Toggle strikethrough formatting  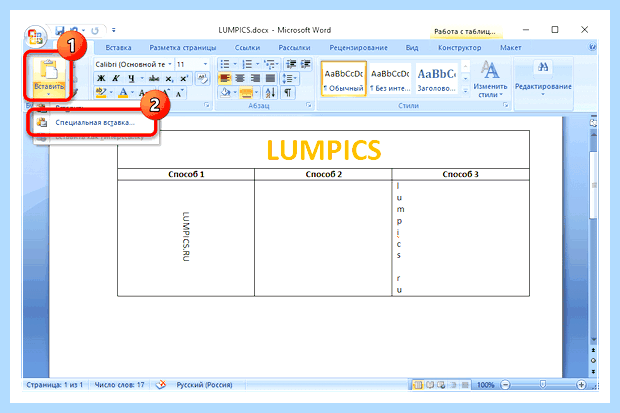(x=153, y=79)
